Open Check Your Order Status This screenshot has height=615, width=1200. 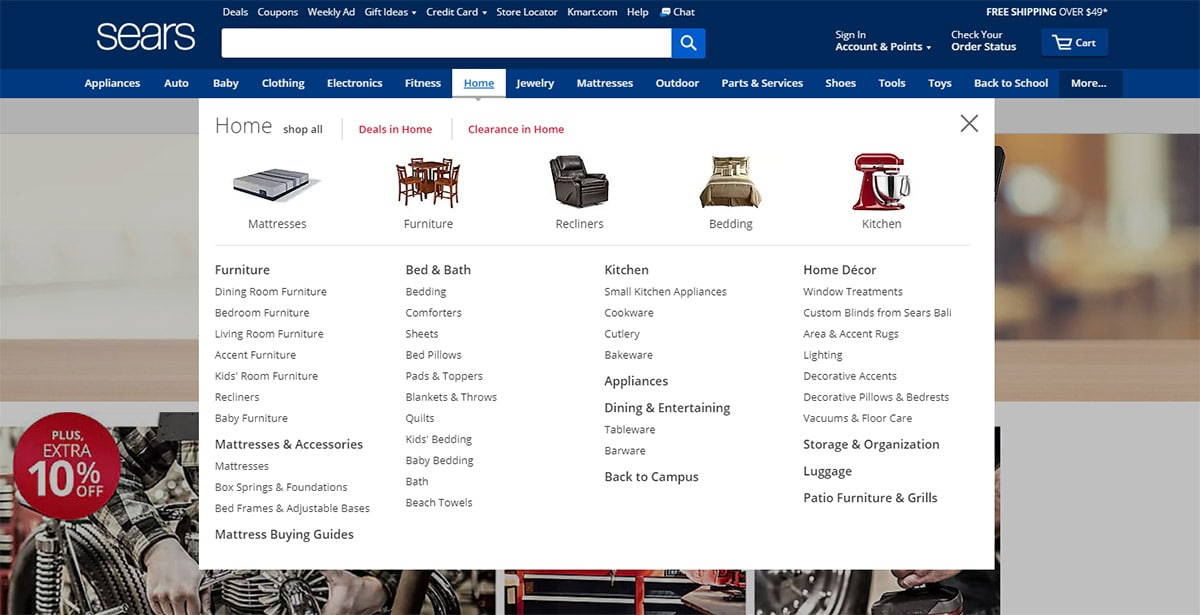[983, 41]
